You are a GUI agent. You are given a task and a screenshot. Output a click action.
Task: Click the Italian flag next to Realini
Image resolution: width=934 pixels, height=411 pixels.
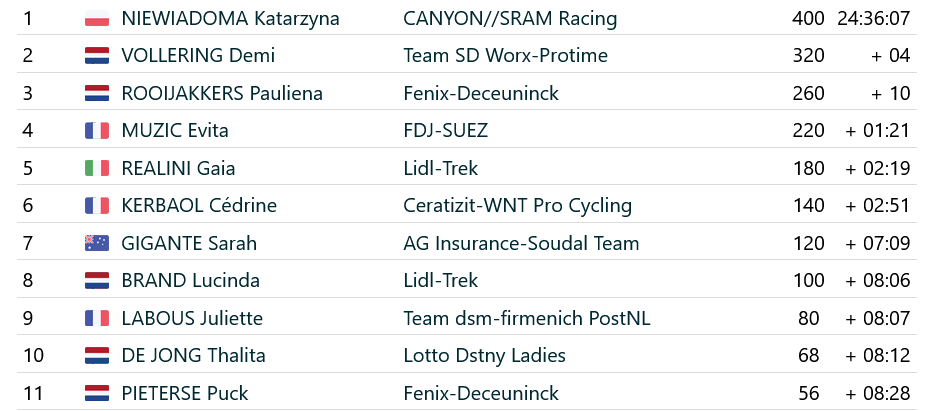coord(97,168)
